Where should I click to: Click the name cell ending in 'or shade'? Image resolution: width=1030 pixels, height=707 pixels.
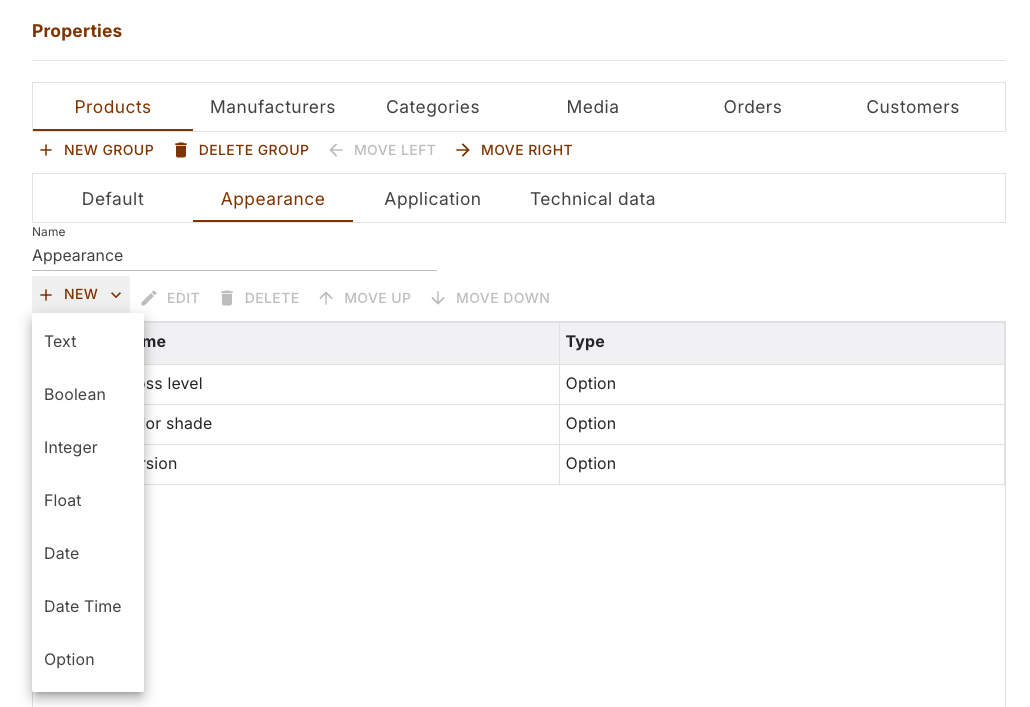(351, 424)
